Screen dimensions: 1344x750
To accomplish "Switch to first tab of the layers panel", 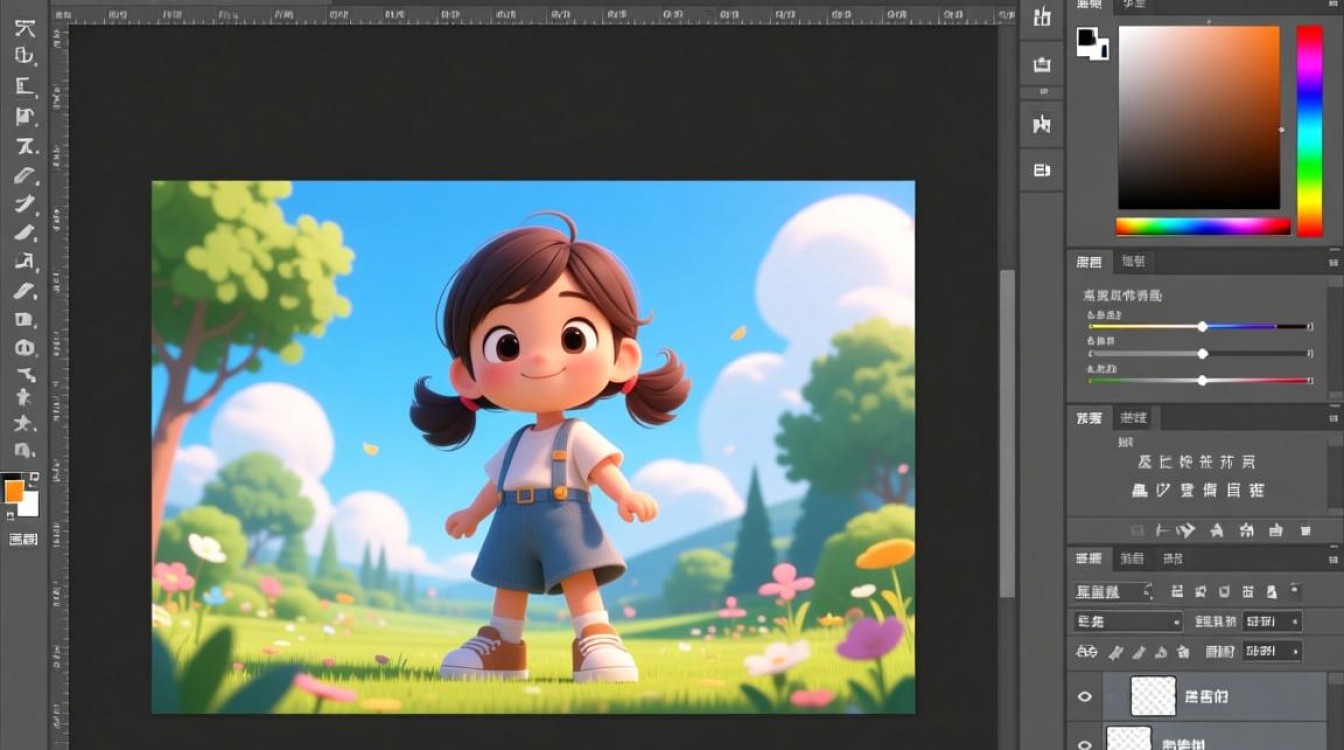I will pos(1088,559).
